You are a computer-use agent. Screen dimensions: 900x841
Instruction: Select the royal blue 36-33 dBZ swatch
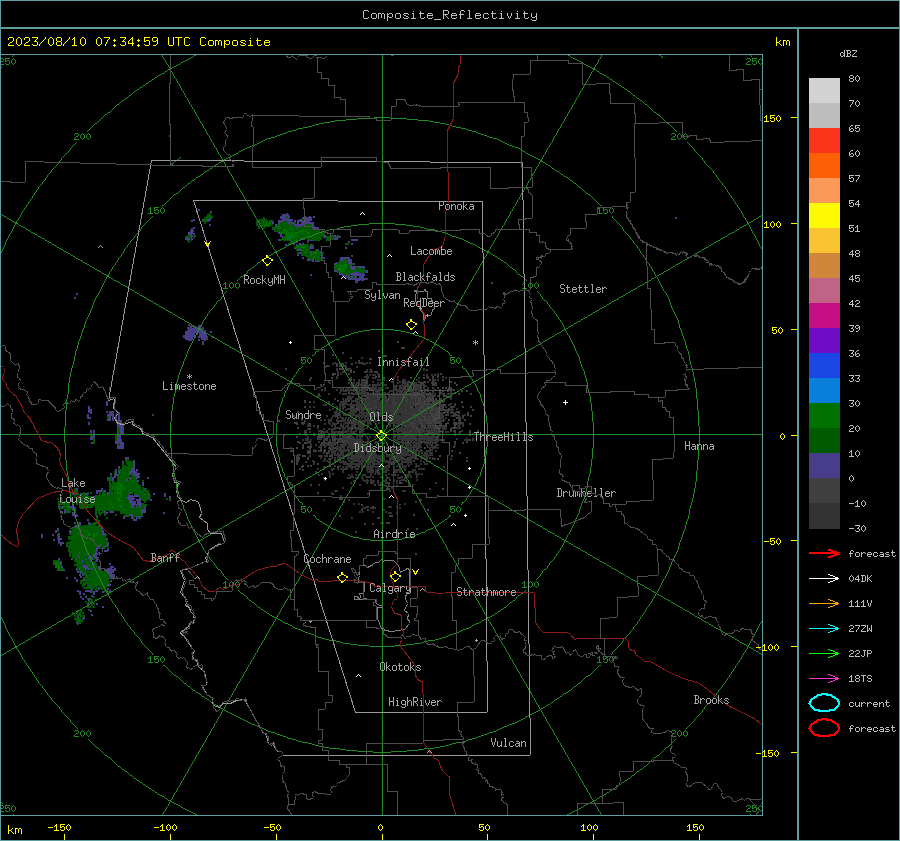coord(824,366)
